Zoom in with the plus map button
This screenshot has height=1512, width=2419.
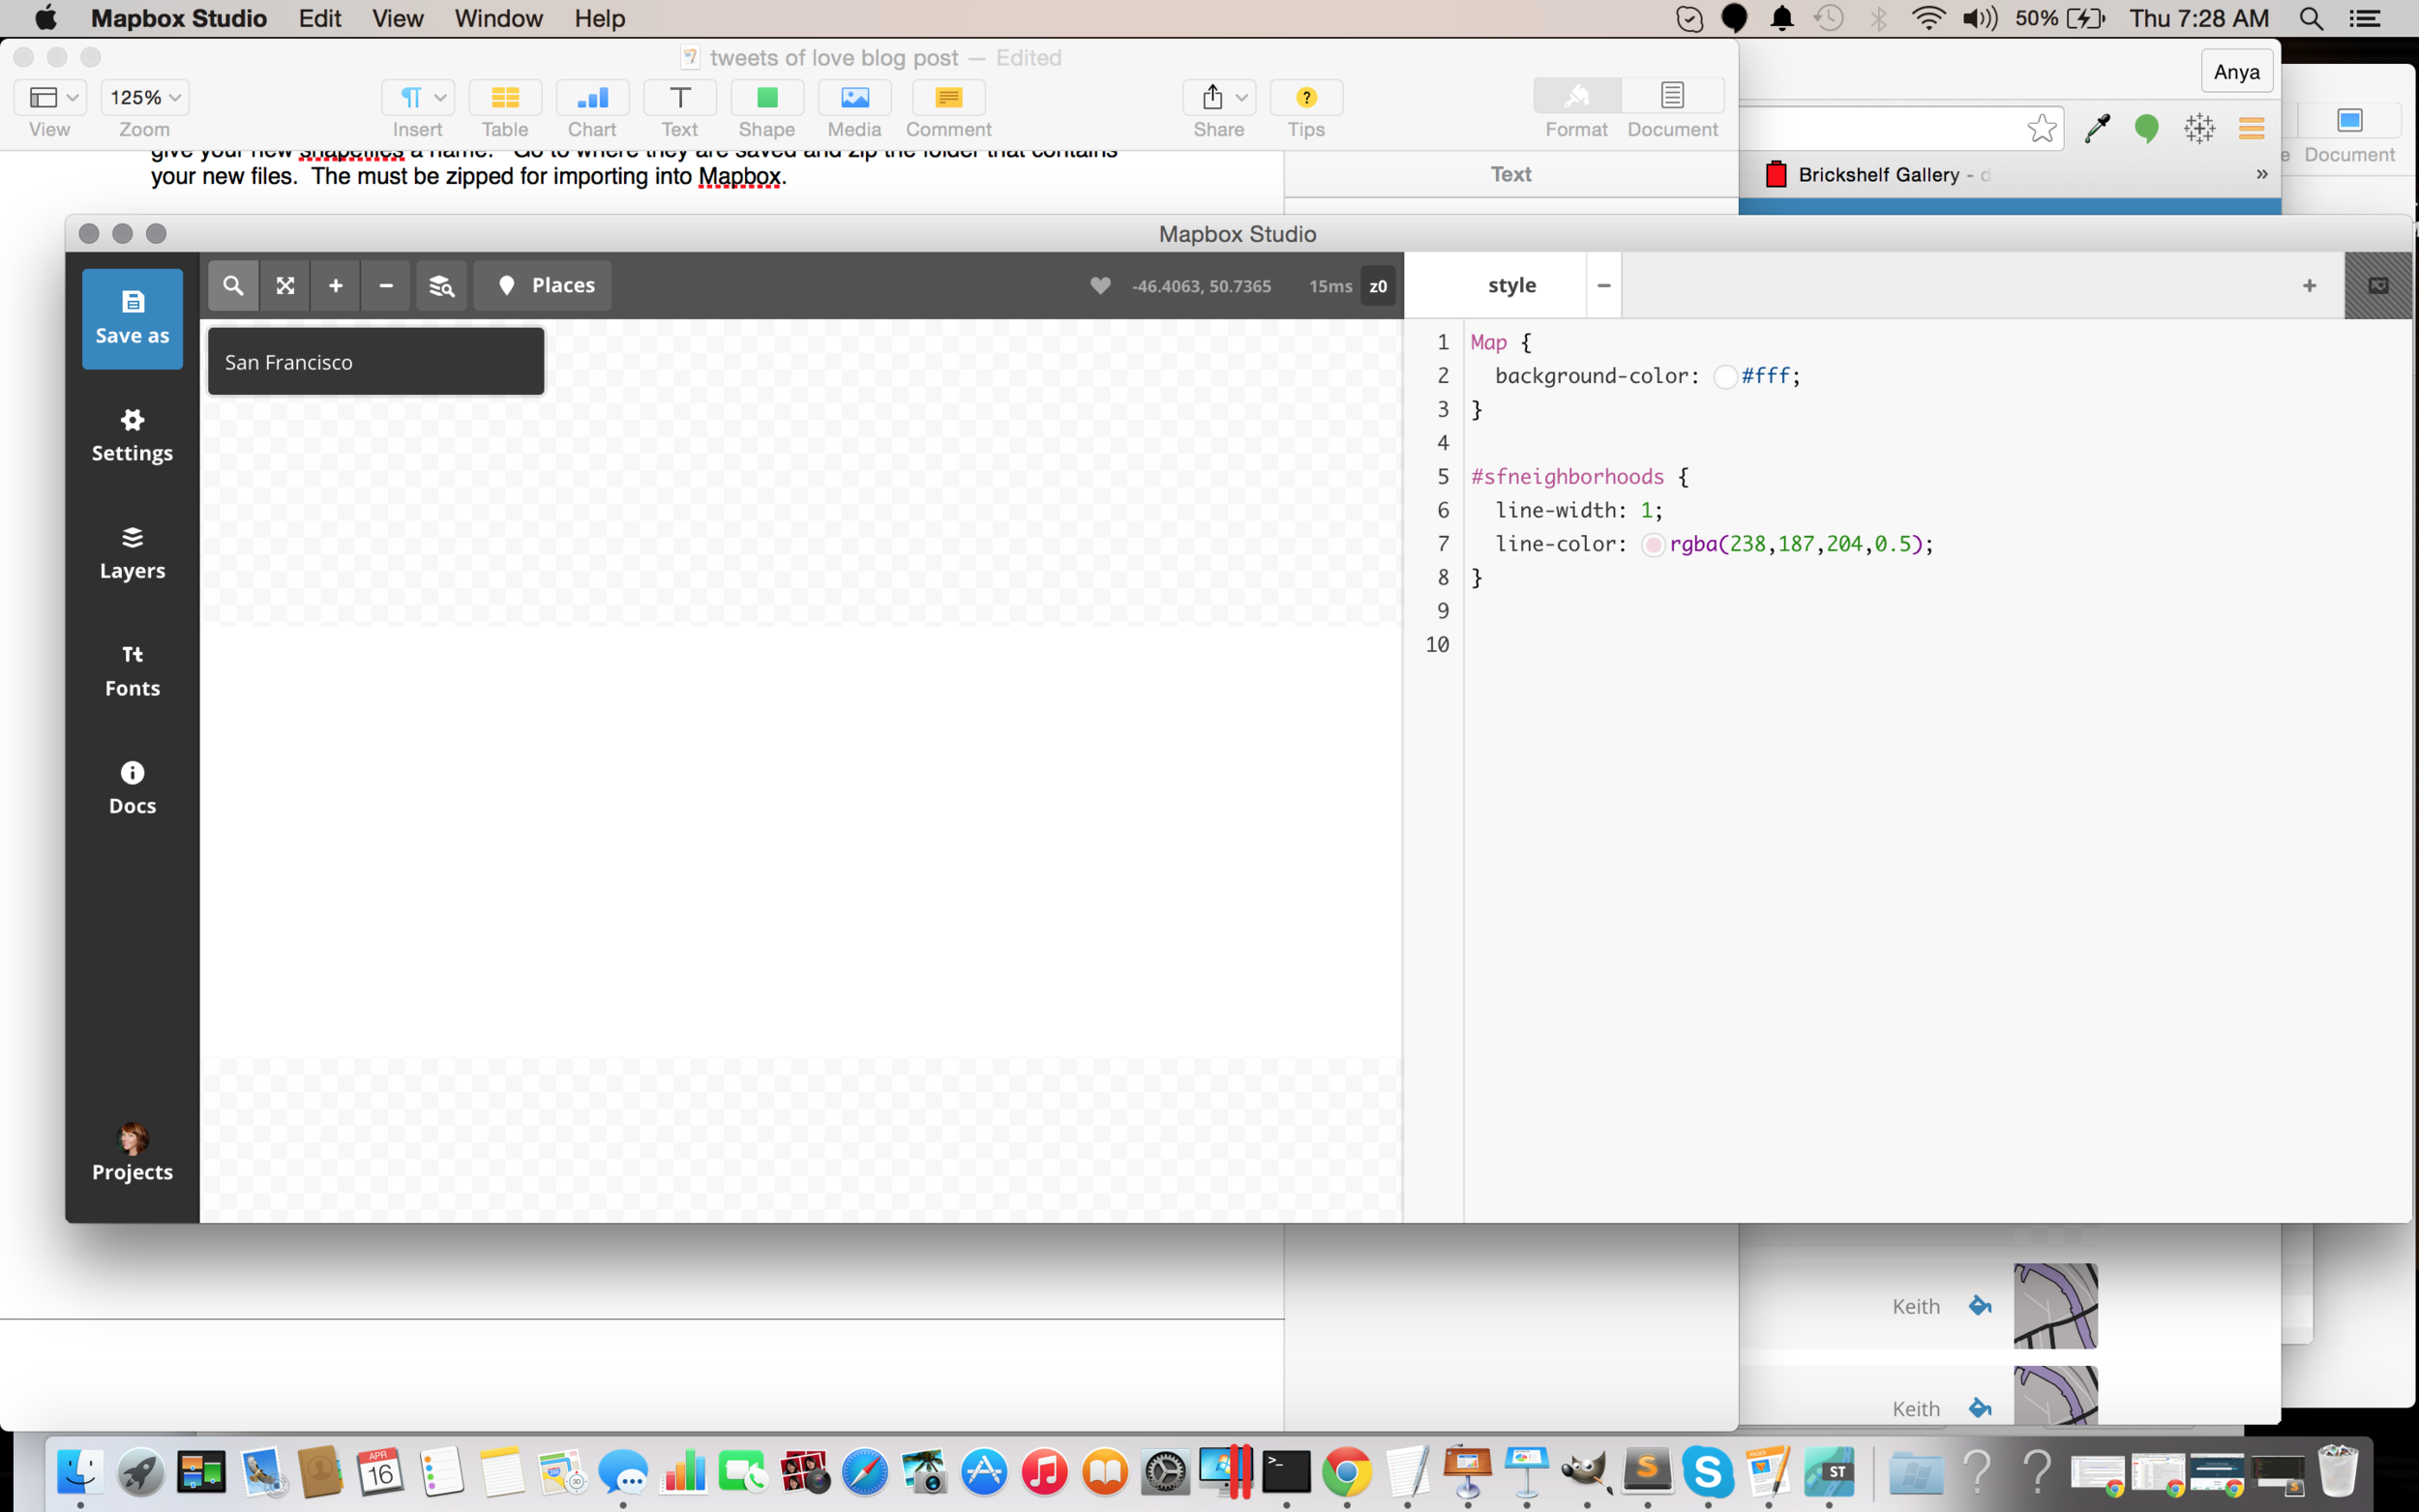(x=336, y=285)
